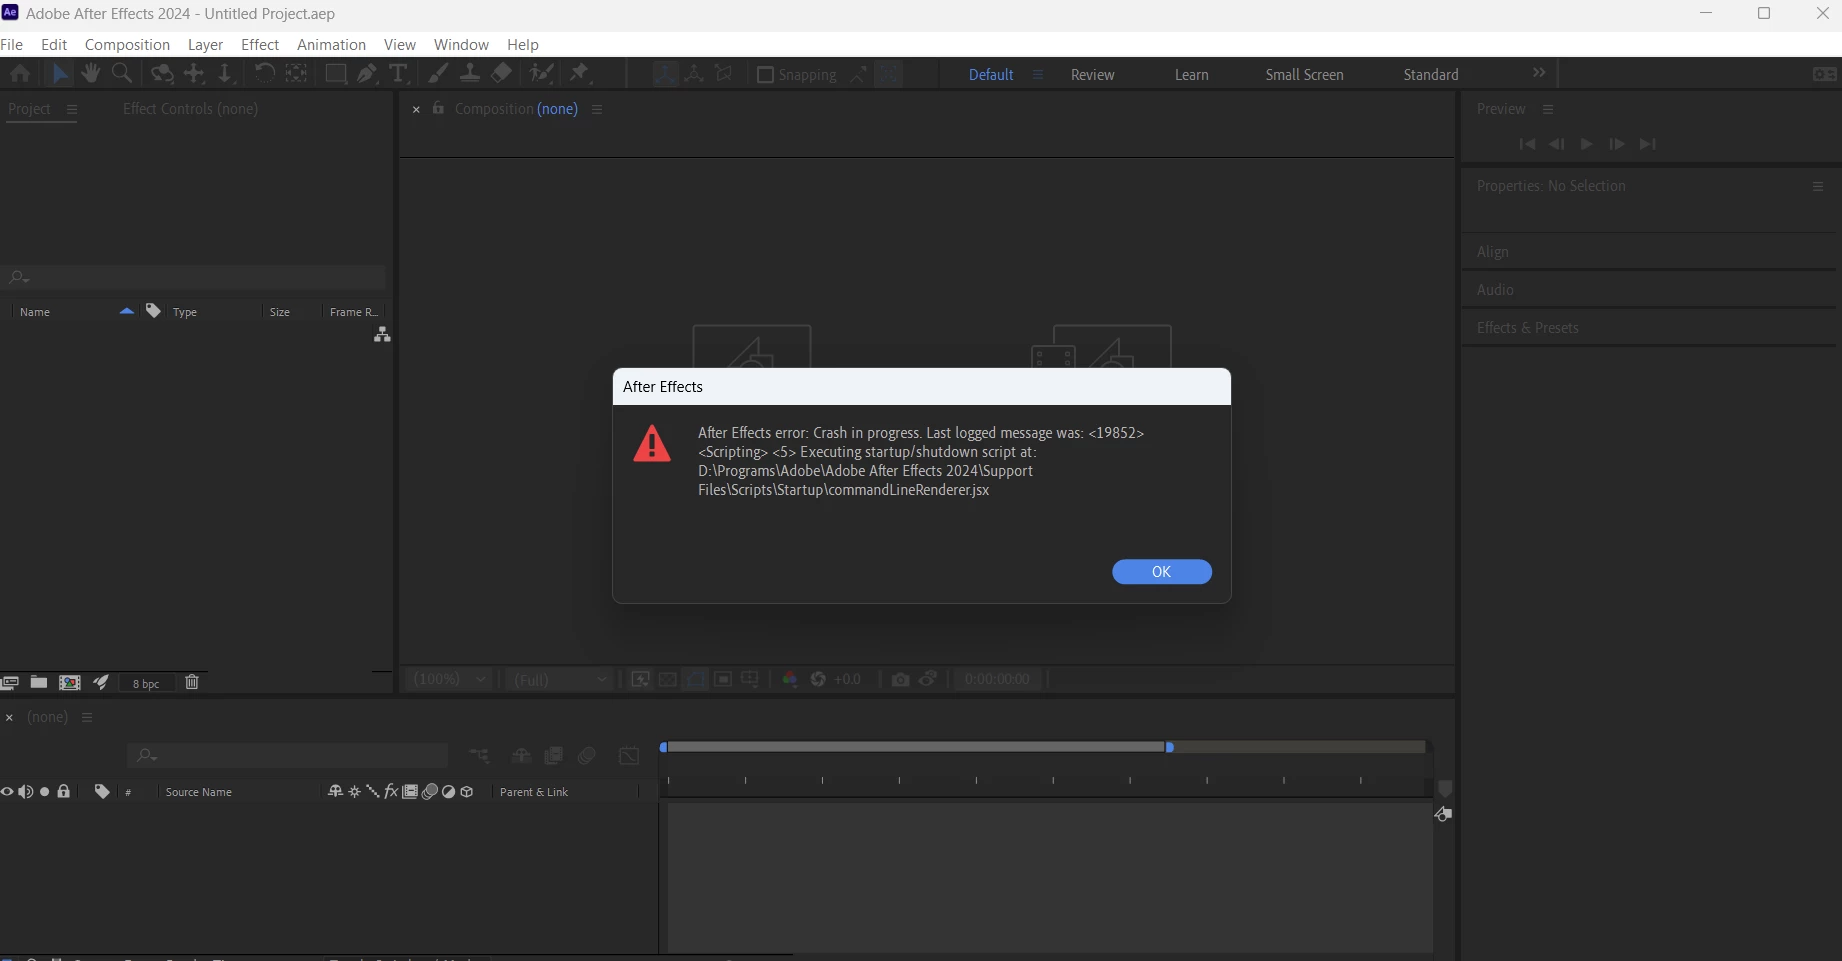Open the File menu
This screenshot has width=1842, height=961.
tap(12, 45)
